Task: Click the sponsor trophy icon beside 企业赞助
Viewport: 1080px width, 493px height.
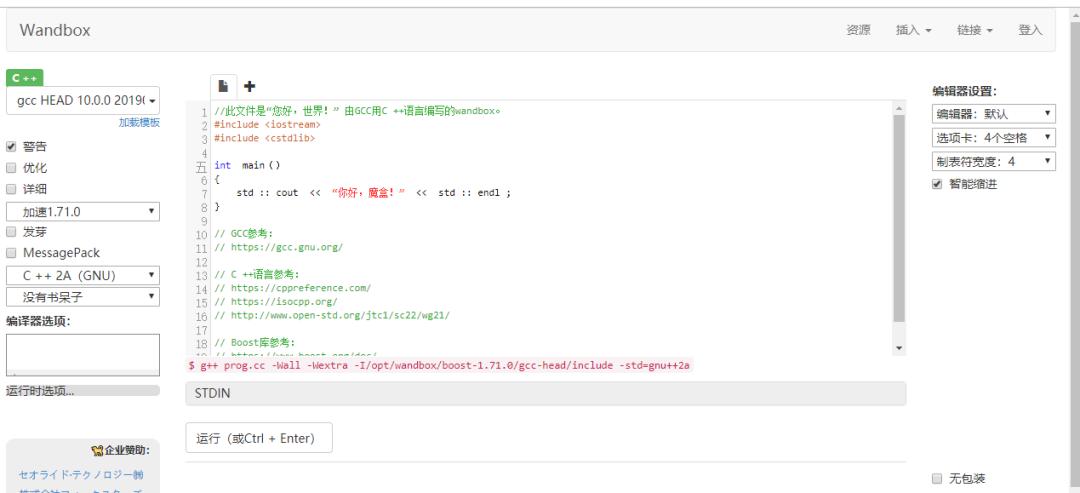Action: pos(96,451)
